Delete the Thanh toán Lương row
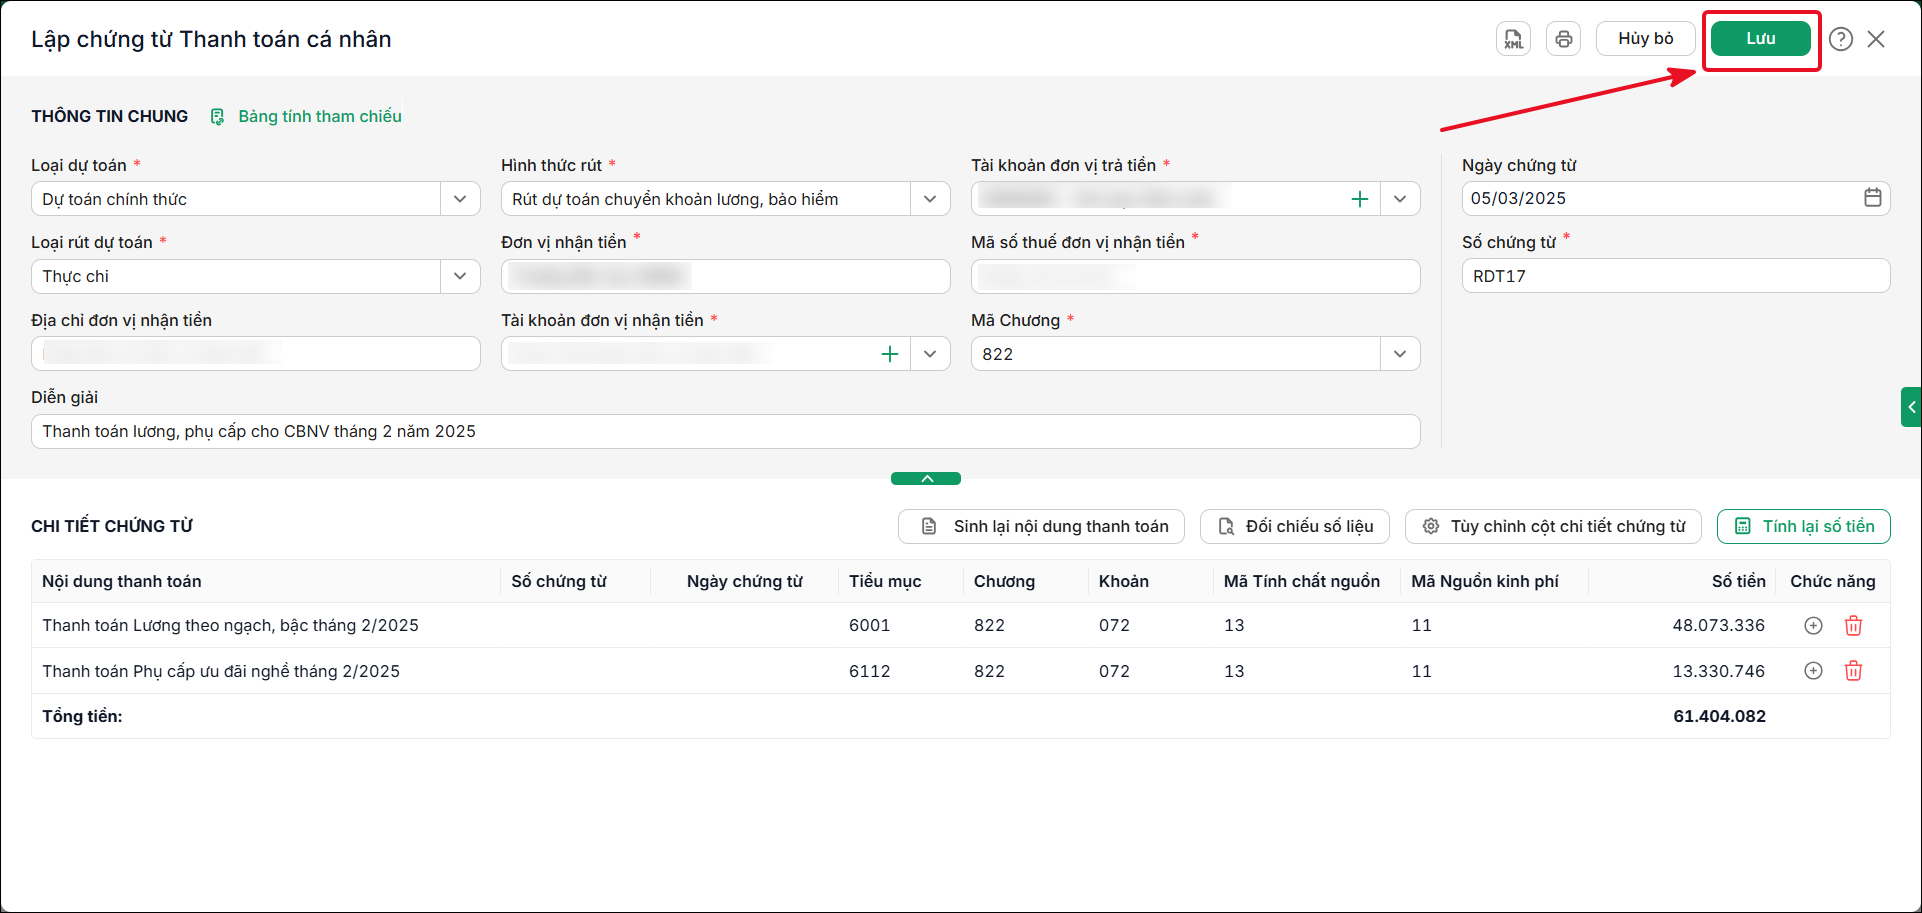This screenshot has width=1922, height=913. [x=1853, y=625]
